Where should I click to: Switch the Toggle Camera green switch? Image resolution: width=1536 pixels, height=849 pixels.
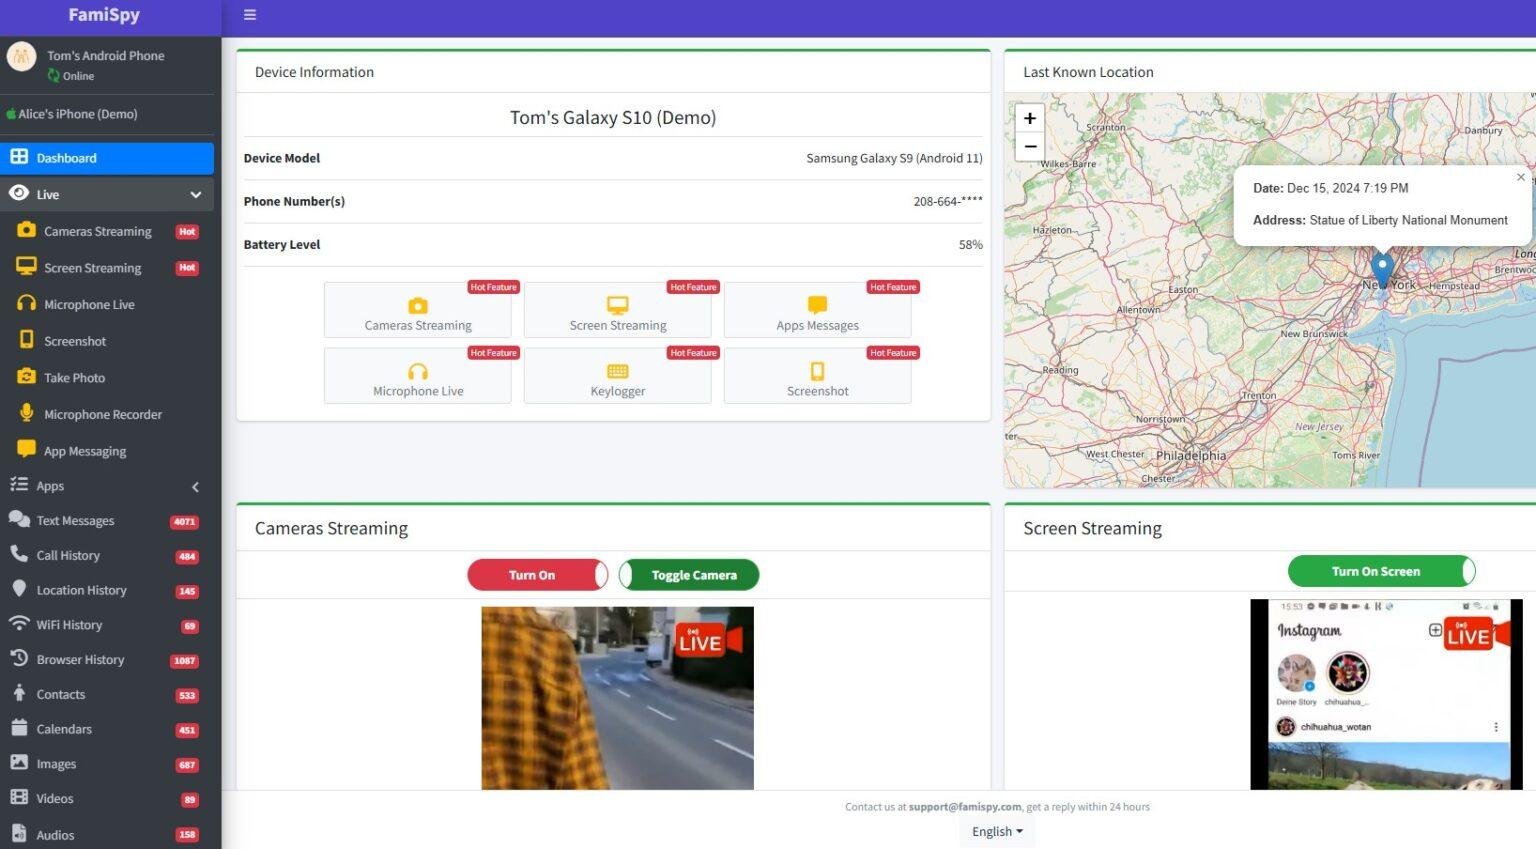tap(689, 575)
